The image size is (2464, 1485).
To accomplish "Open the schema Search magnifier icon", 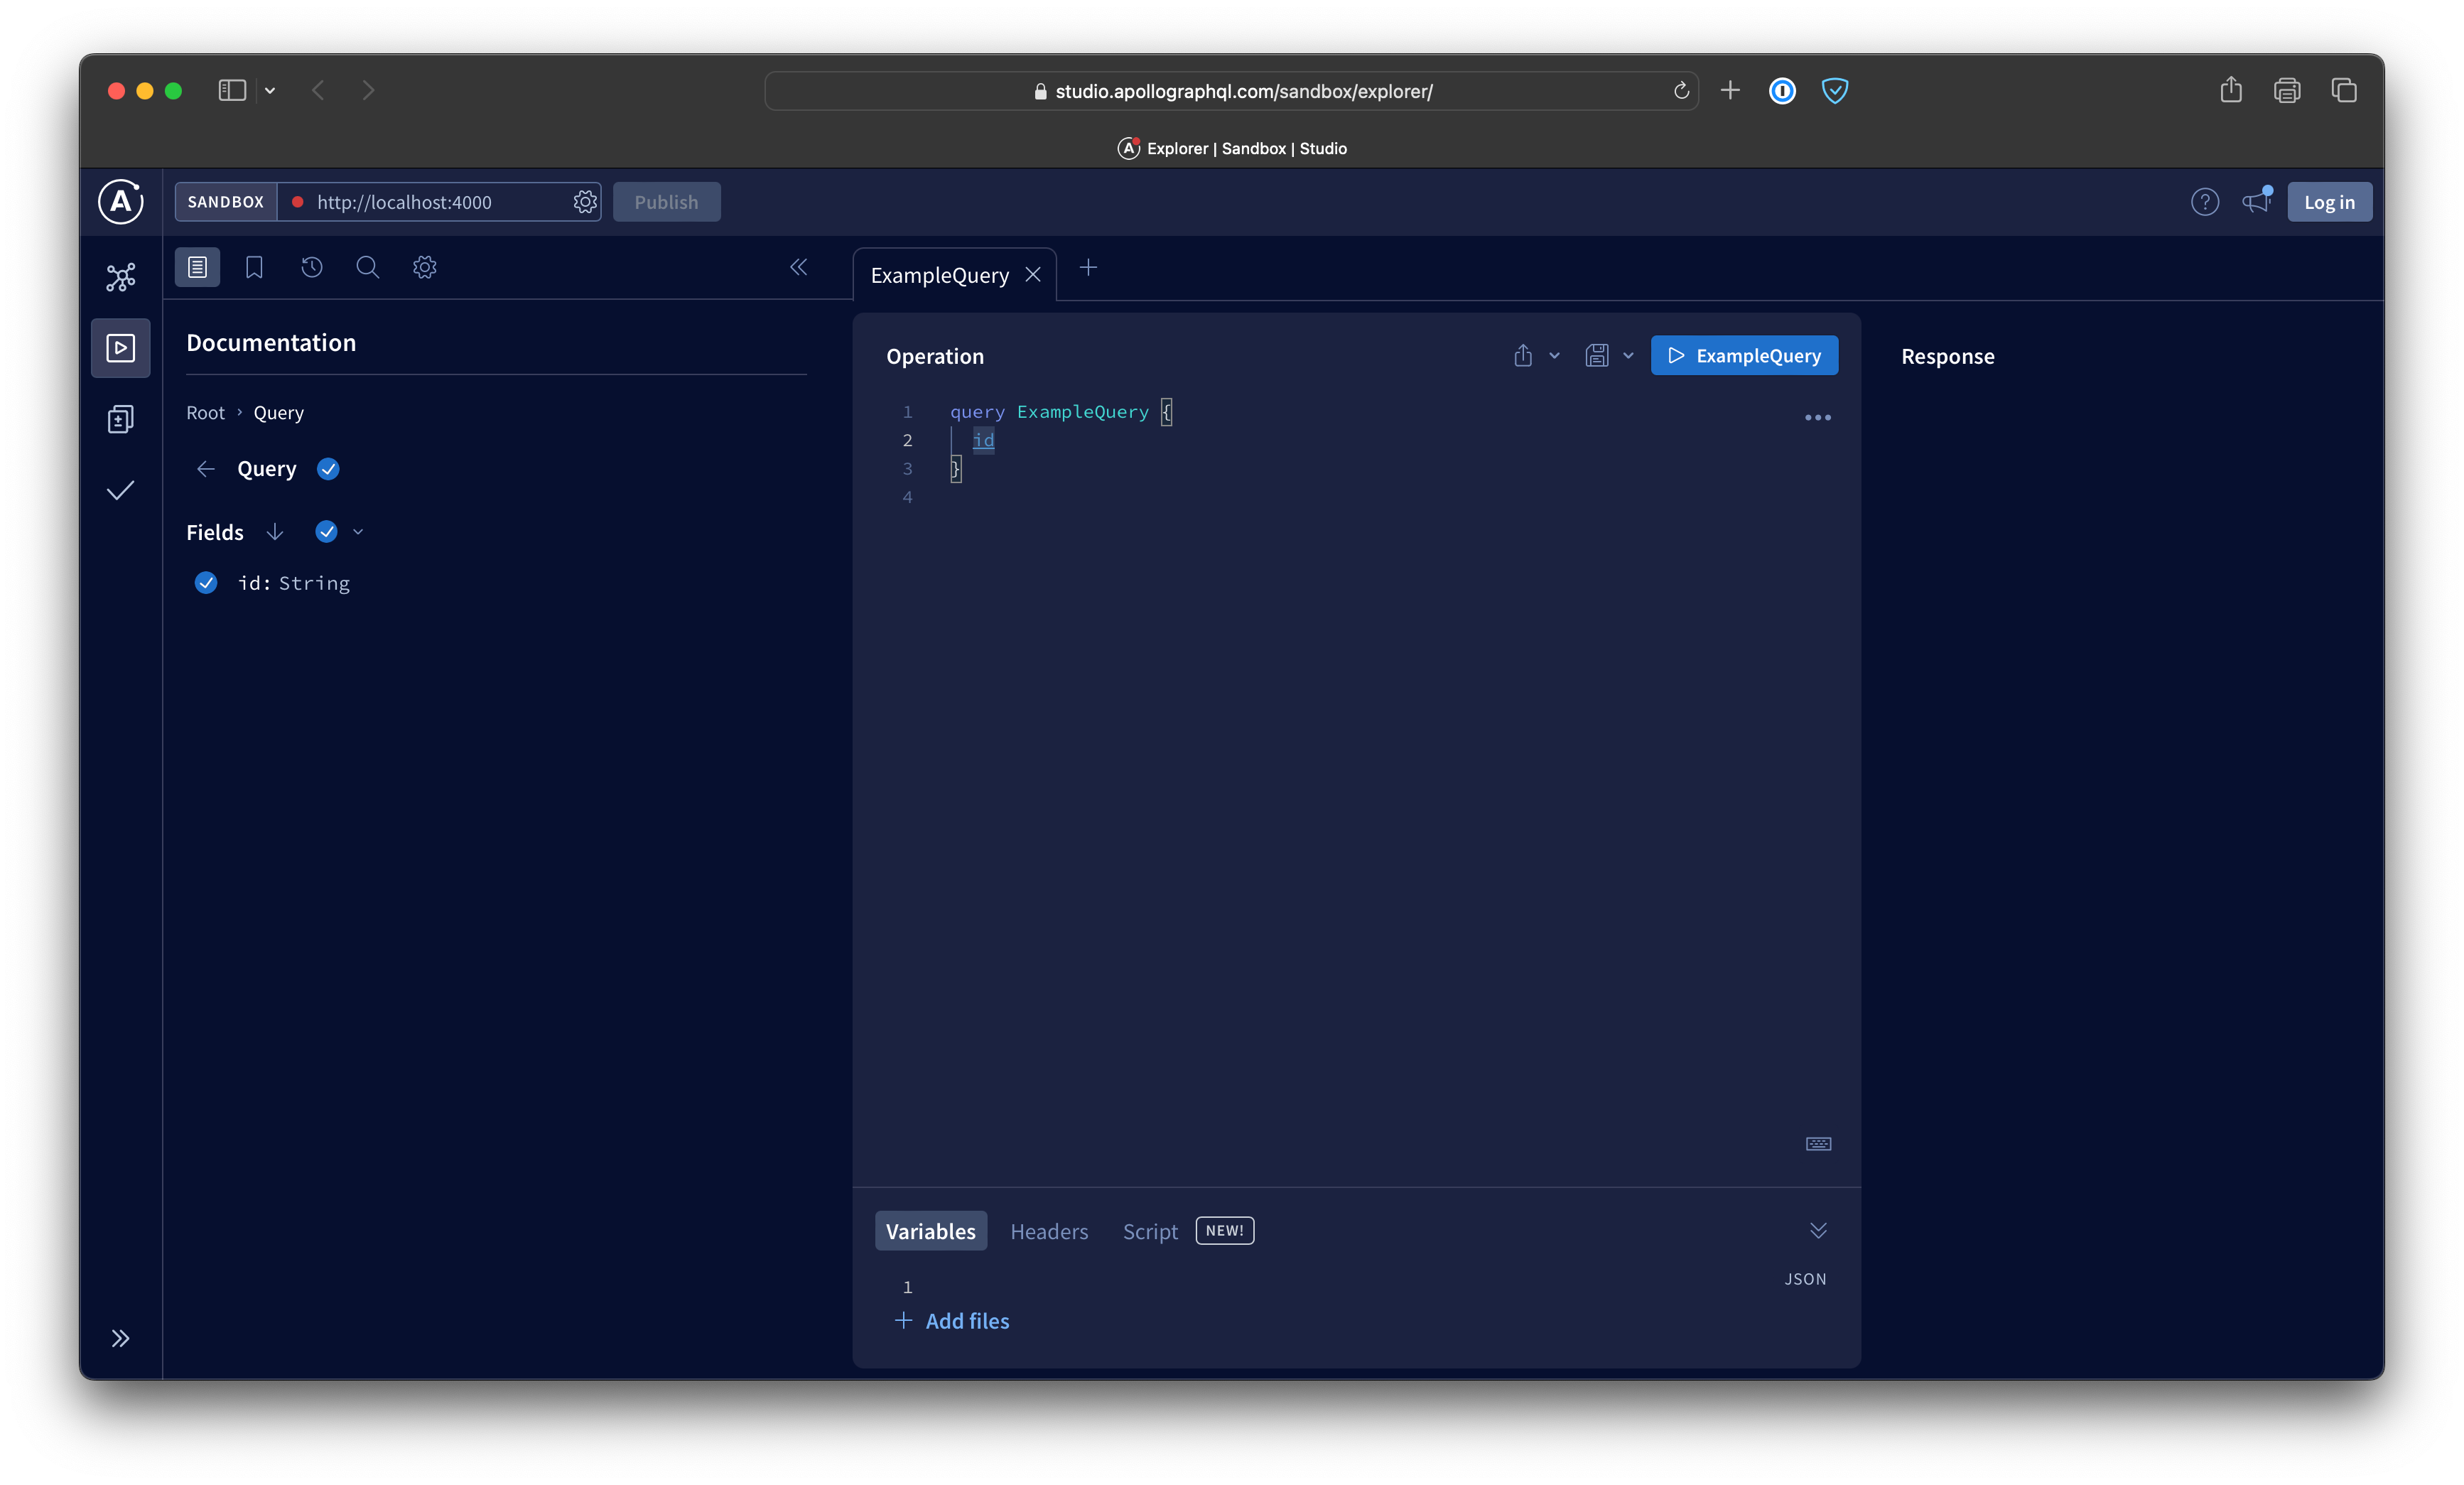I will pos(368,267).
